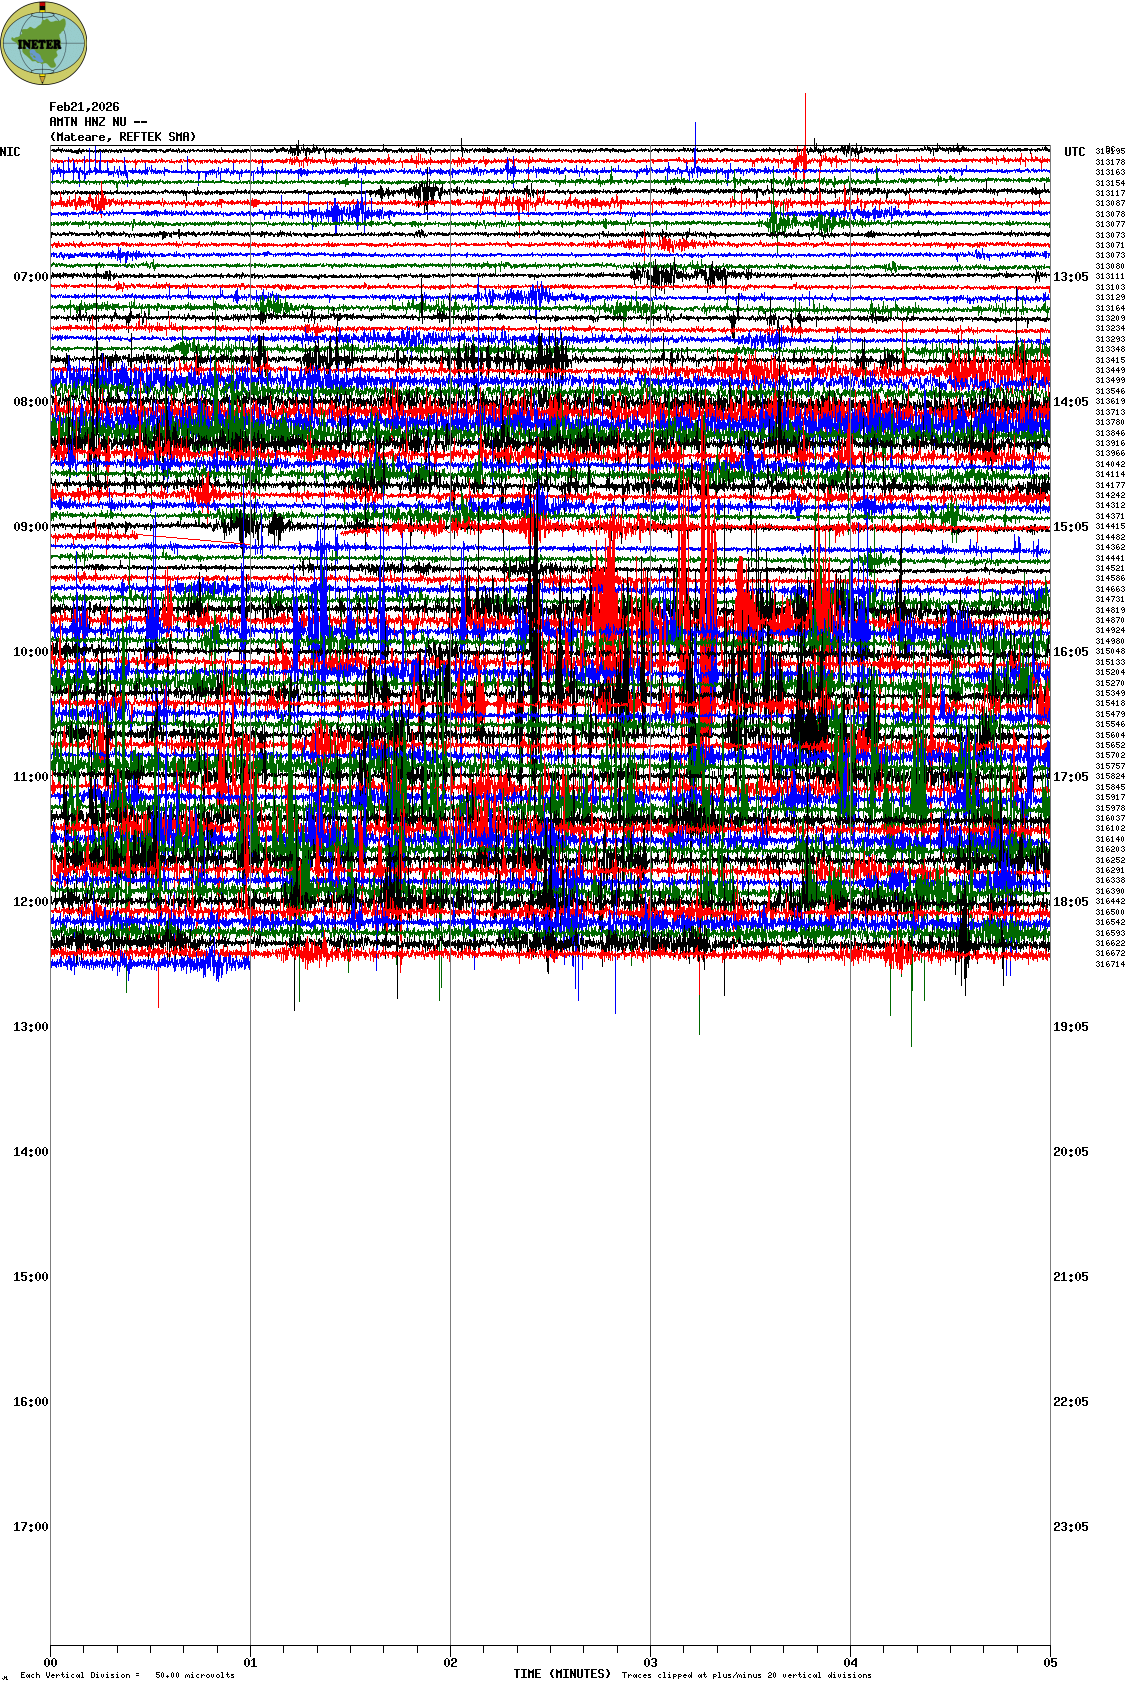
Task: Click the 23:05 UTC time marker
Action: [1070, 1527]
